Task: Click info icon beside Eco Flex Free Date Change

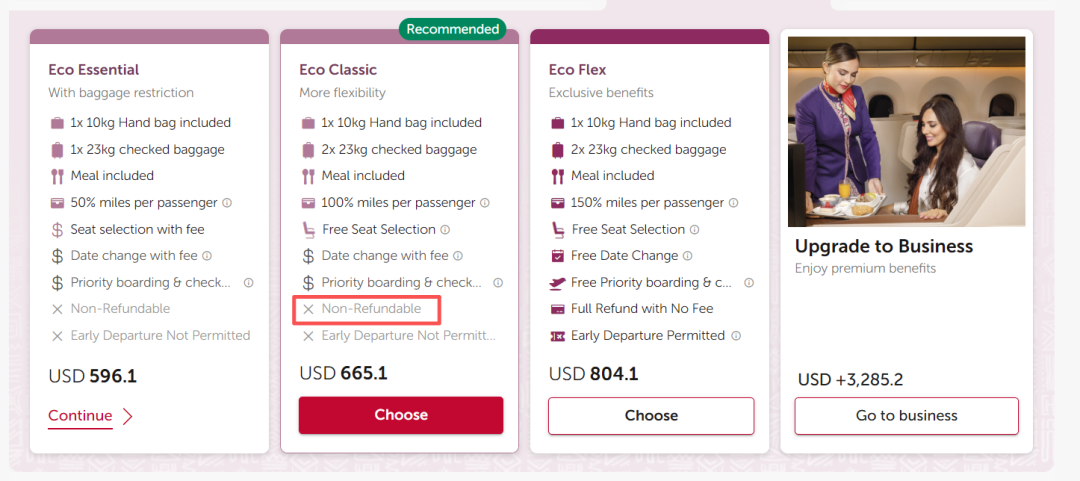Action: coord(688,256)
